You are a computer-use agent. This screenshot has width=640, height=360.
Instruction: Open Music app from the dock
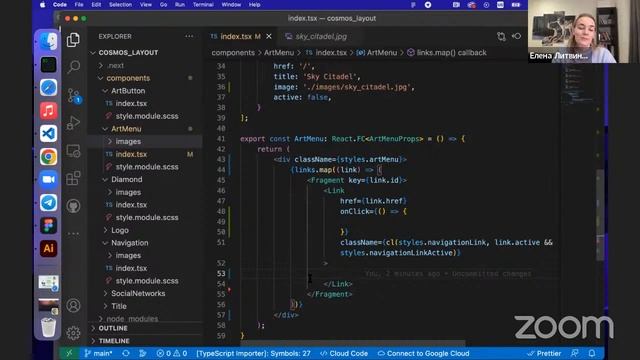click(48, 111)
